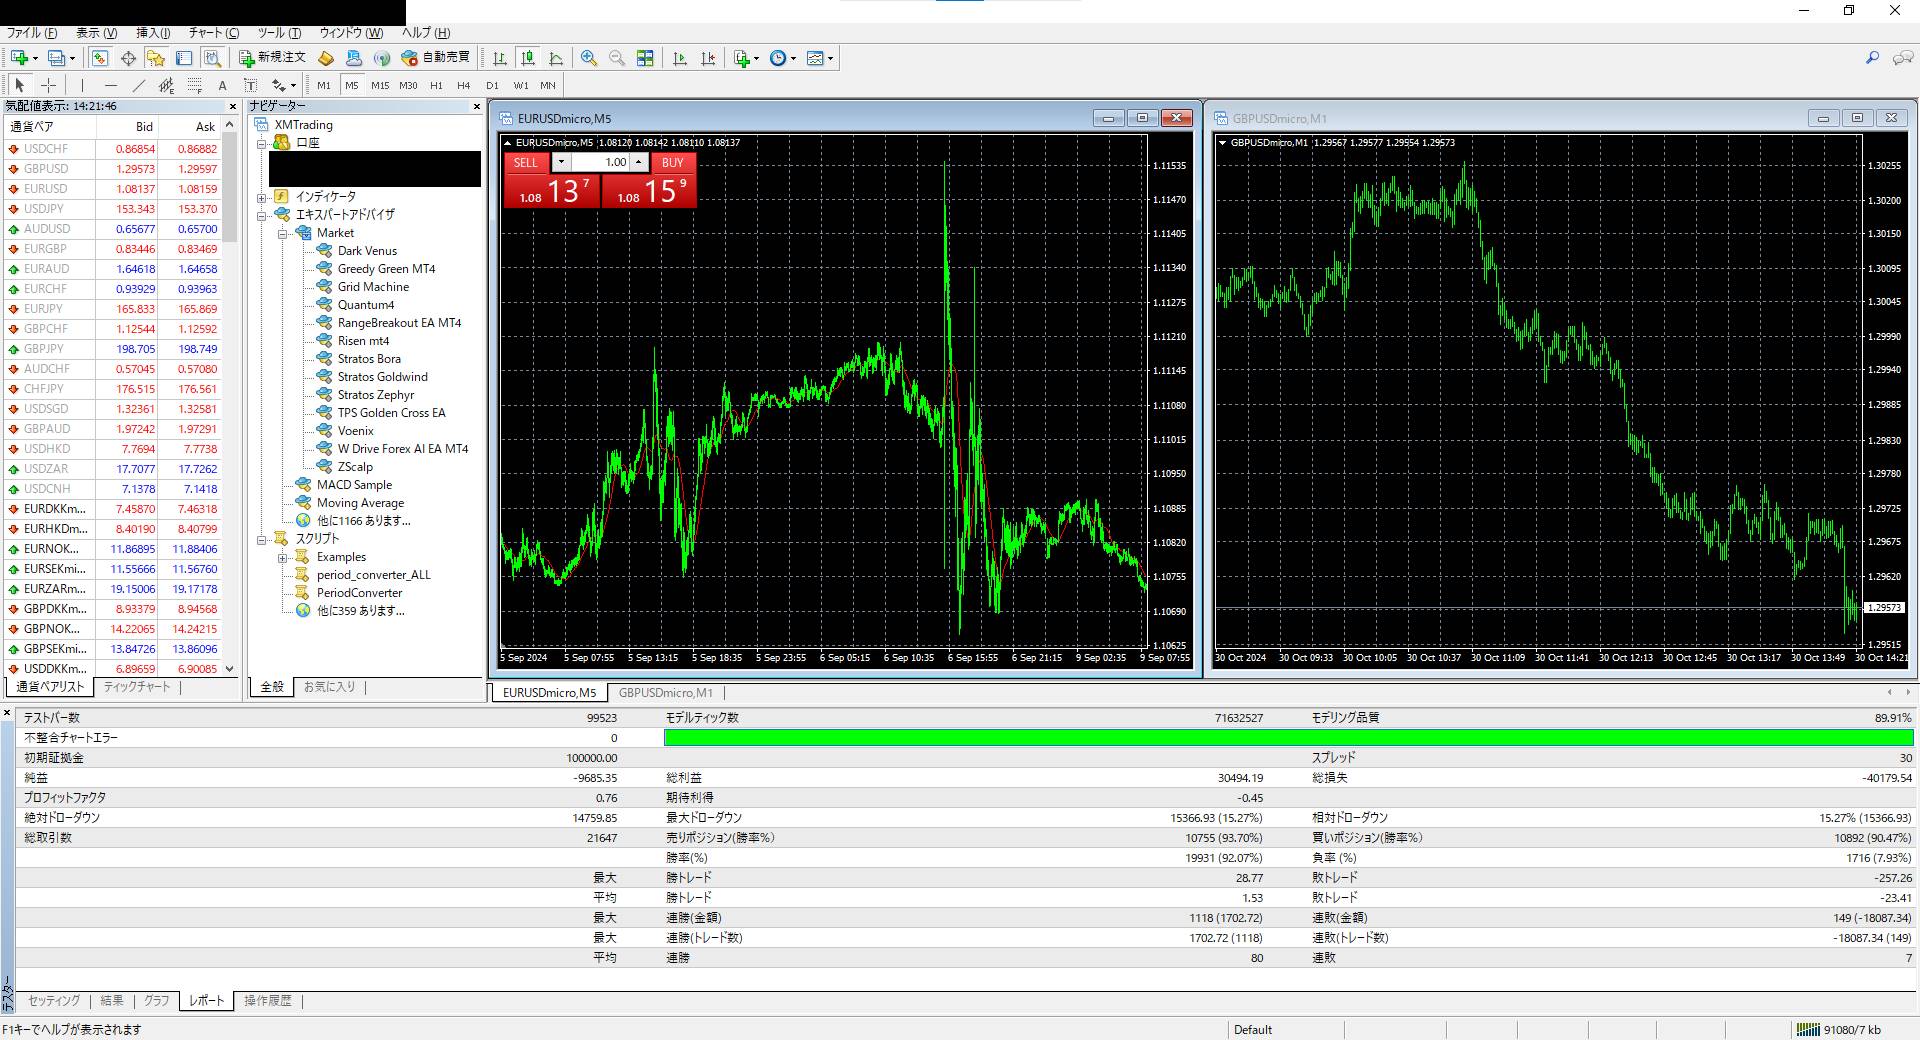Switch to the グラフ tester tab
The image size is (1920, 1040).
[x=157, y=1001]
